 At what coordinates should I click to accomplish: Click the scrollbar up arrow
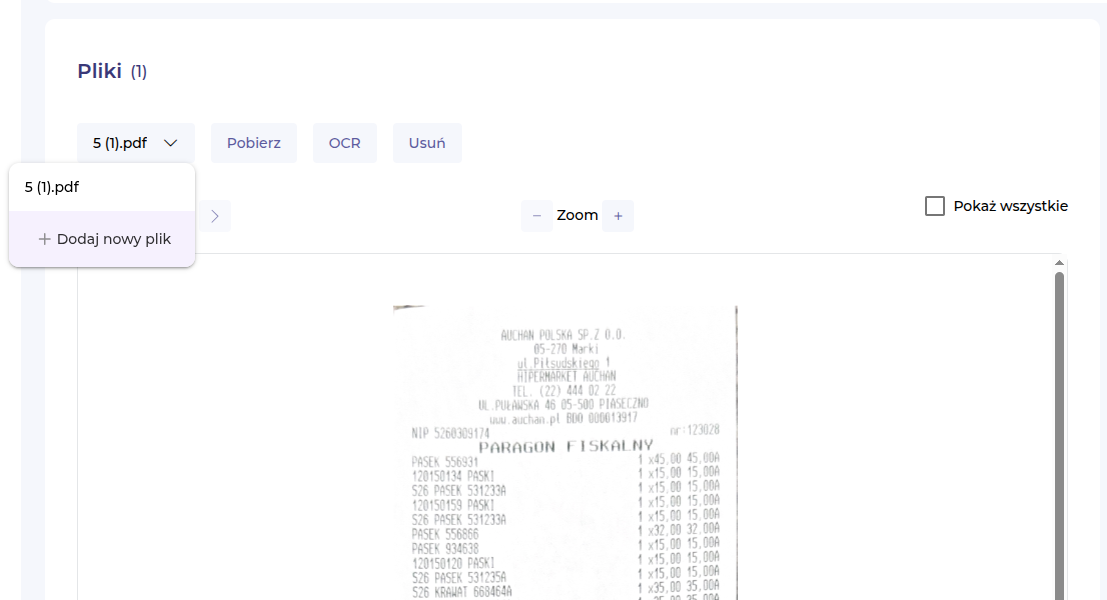click(x=1059, y=263)
